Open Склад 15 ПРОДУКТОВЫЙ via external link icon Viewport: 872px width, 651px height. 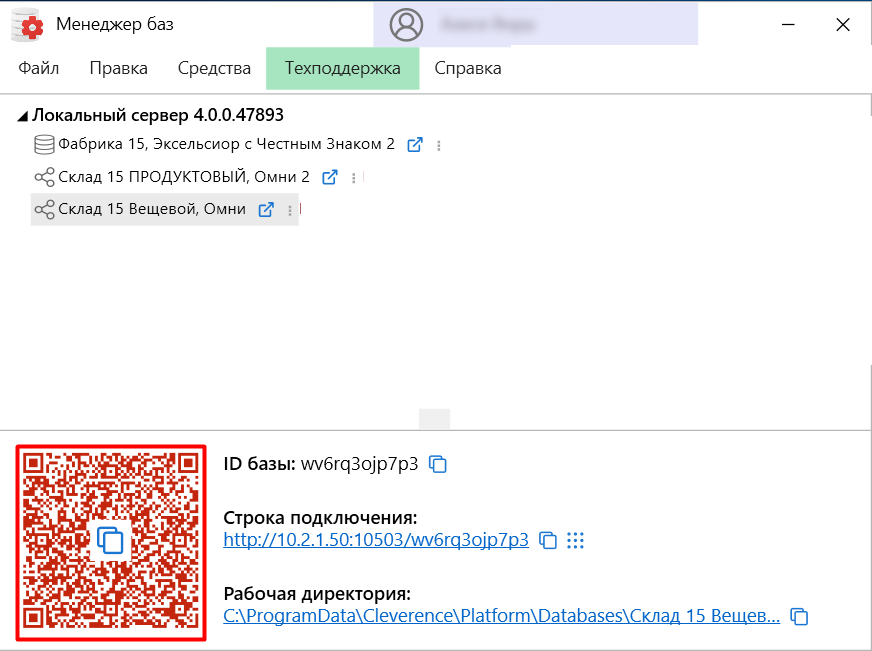329,177
